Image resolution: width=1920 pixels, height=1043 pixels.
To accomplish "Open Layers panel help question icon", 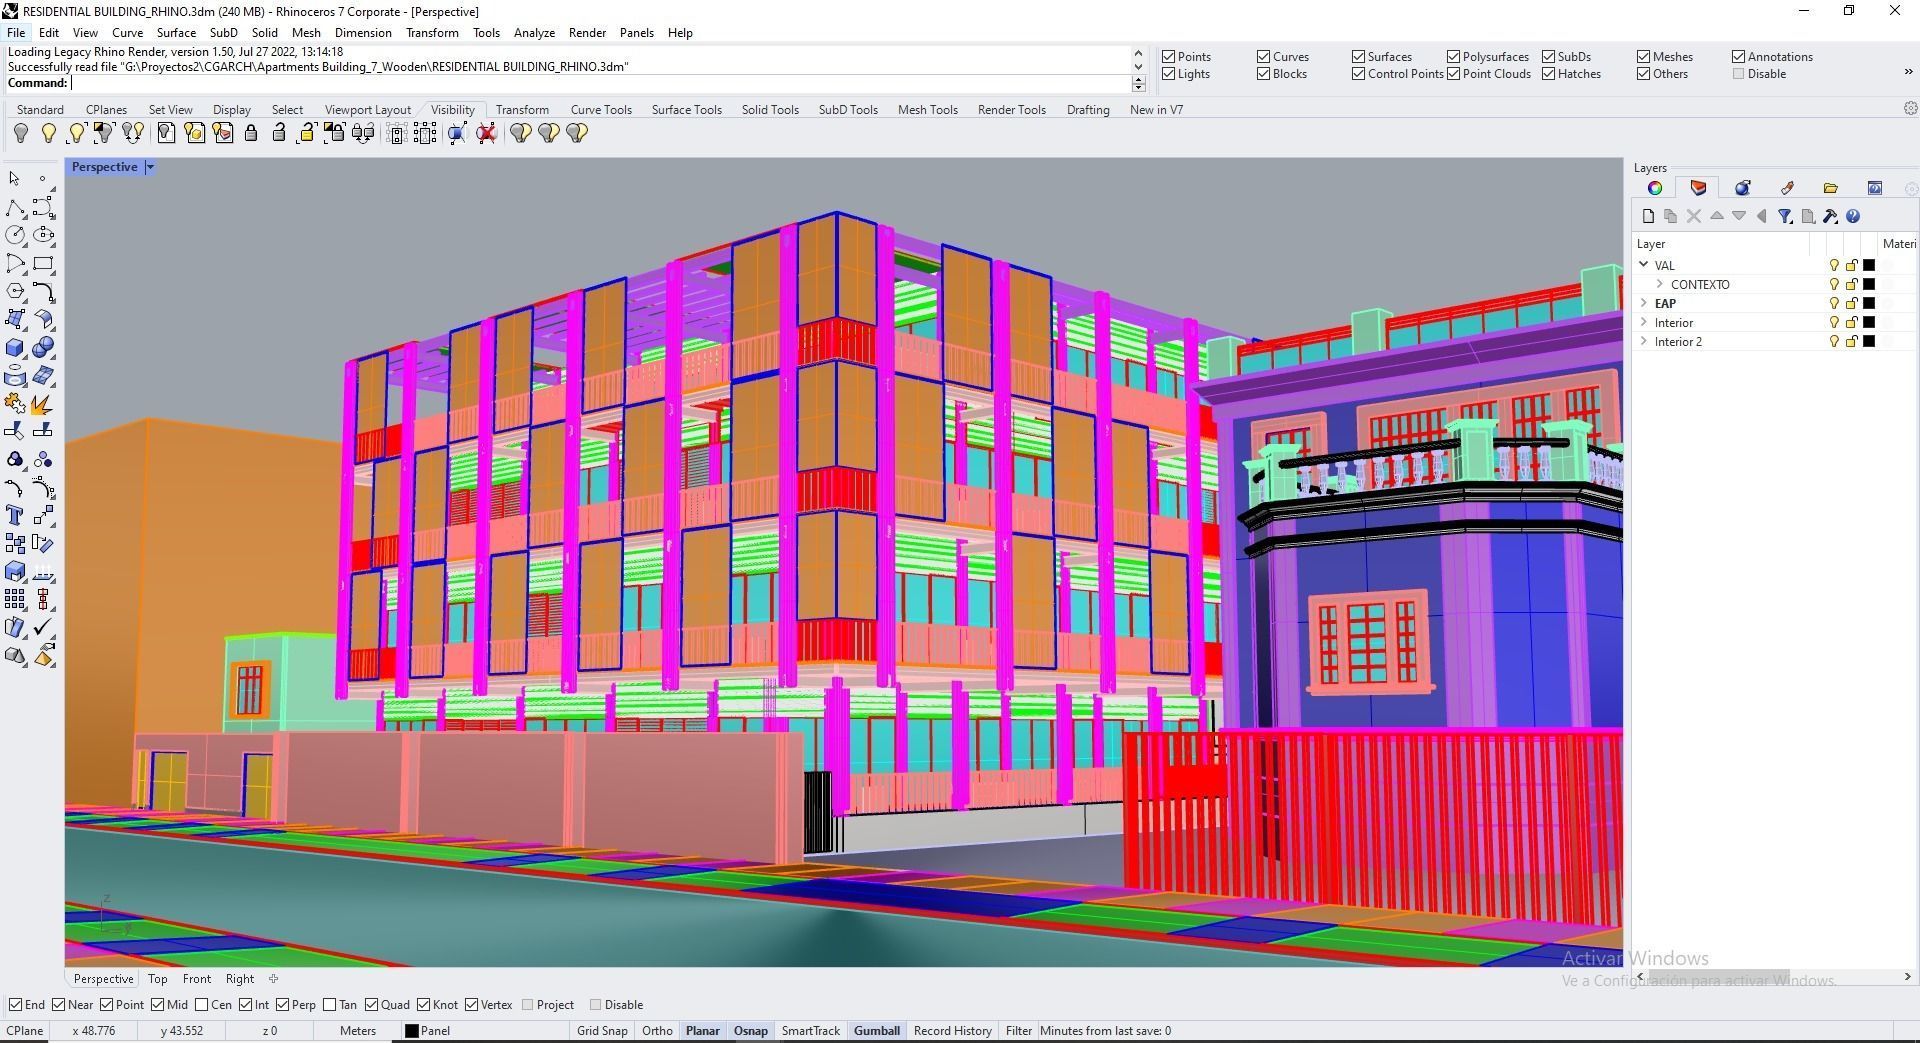I will tap(1853, 216).
